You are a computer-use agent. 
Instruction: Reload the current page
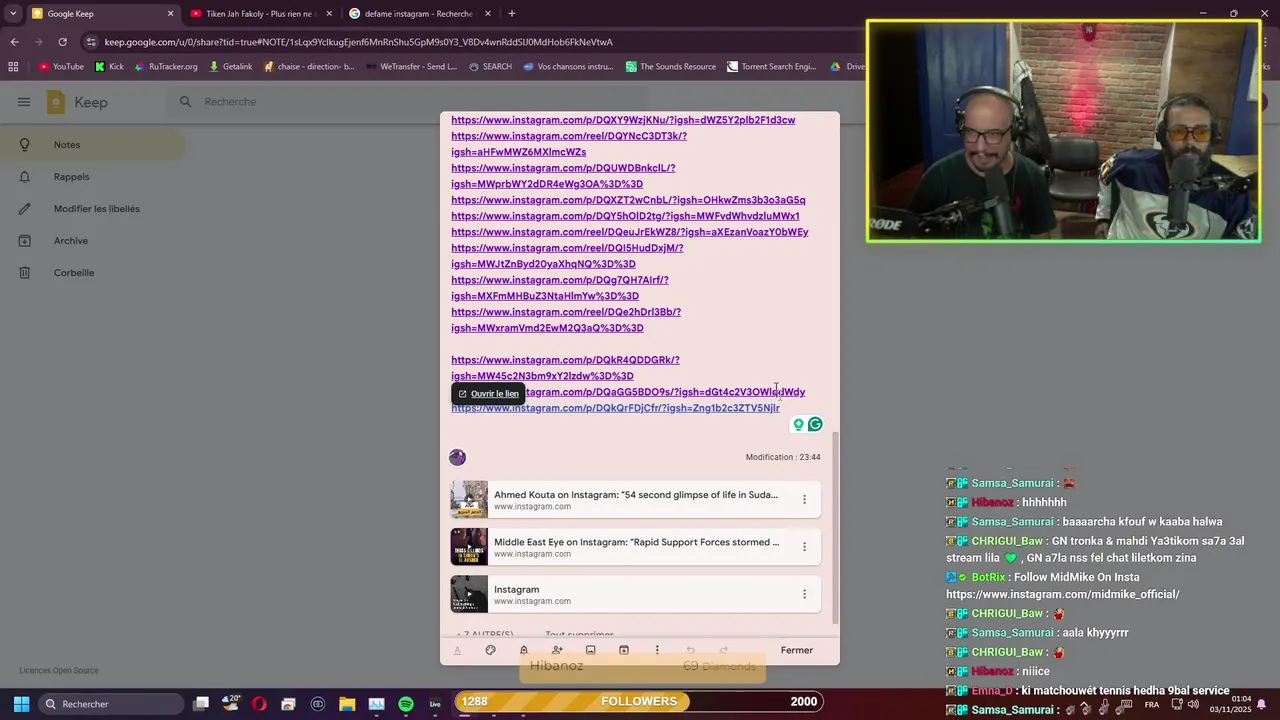[x=62, y=42]
